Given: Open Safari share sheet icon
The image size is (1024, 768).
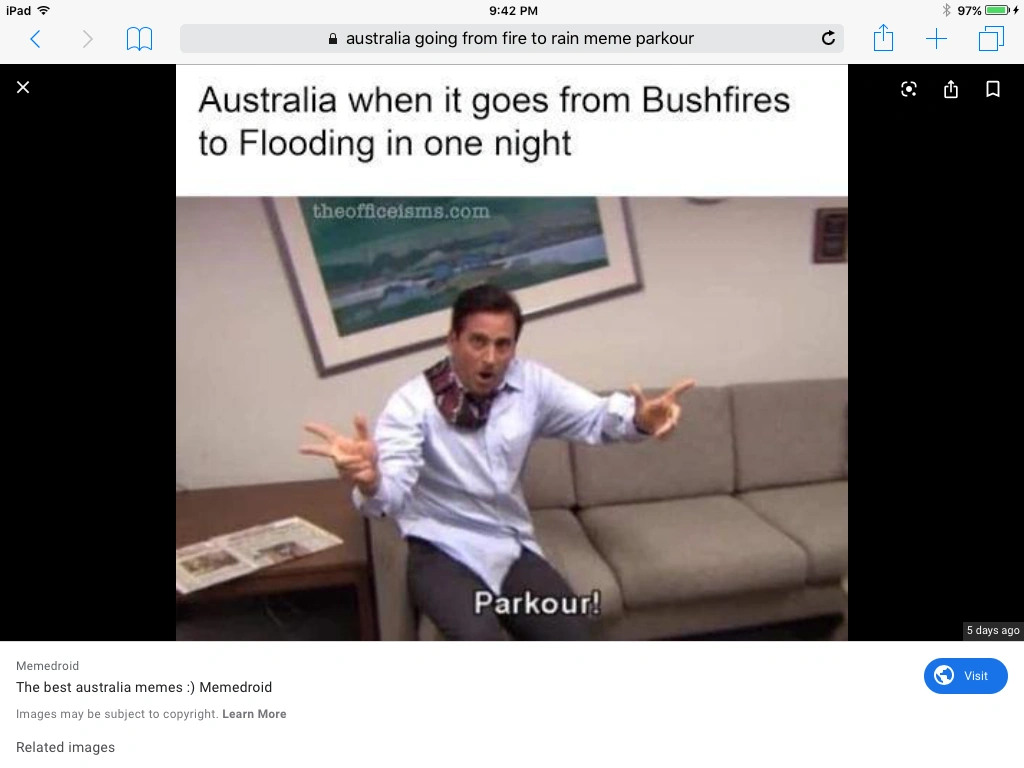Looking at the screenshot, I should point(883,37).
